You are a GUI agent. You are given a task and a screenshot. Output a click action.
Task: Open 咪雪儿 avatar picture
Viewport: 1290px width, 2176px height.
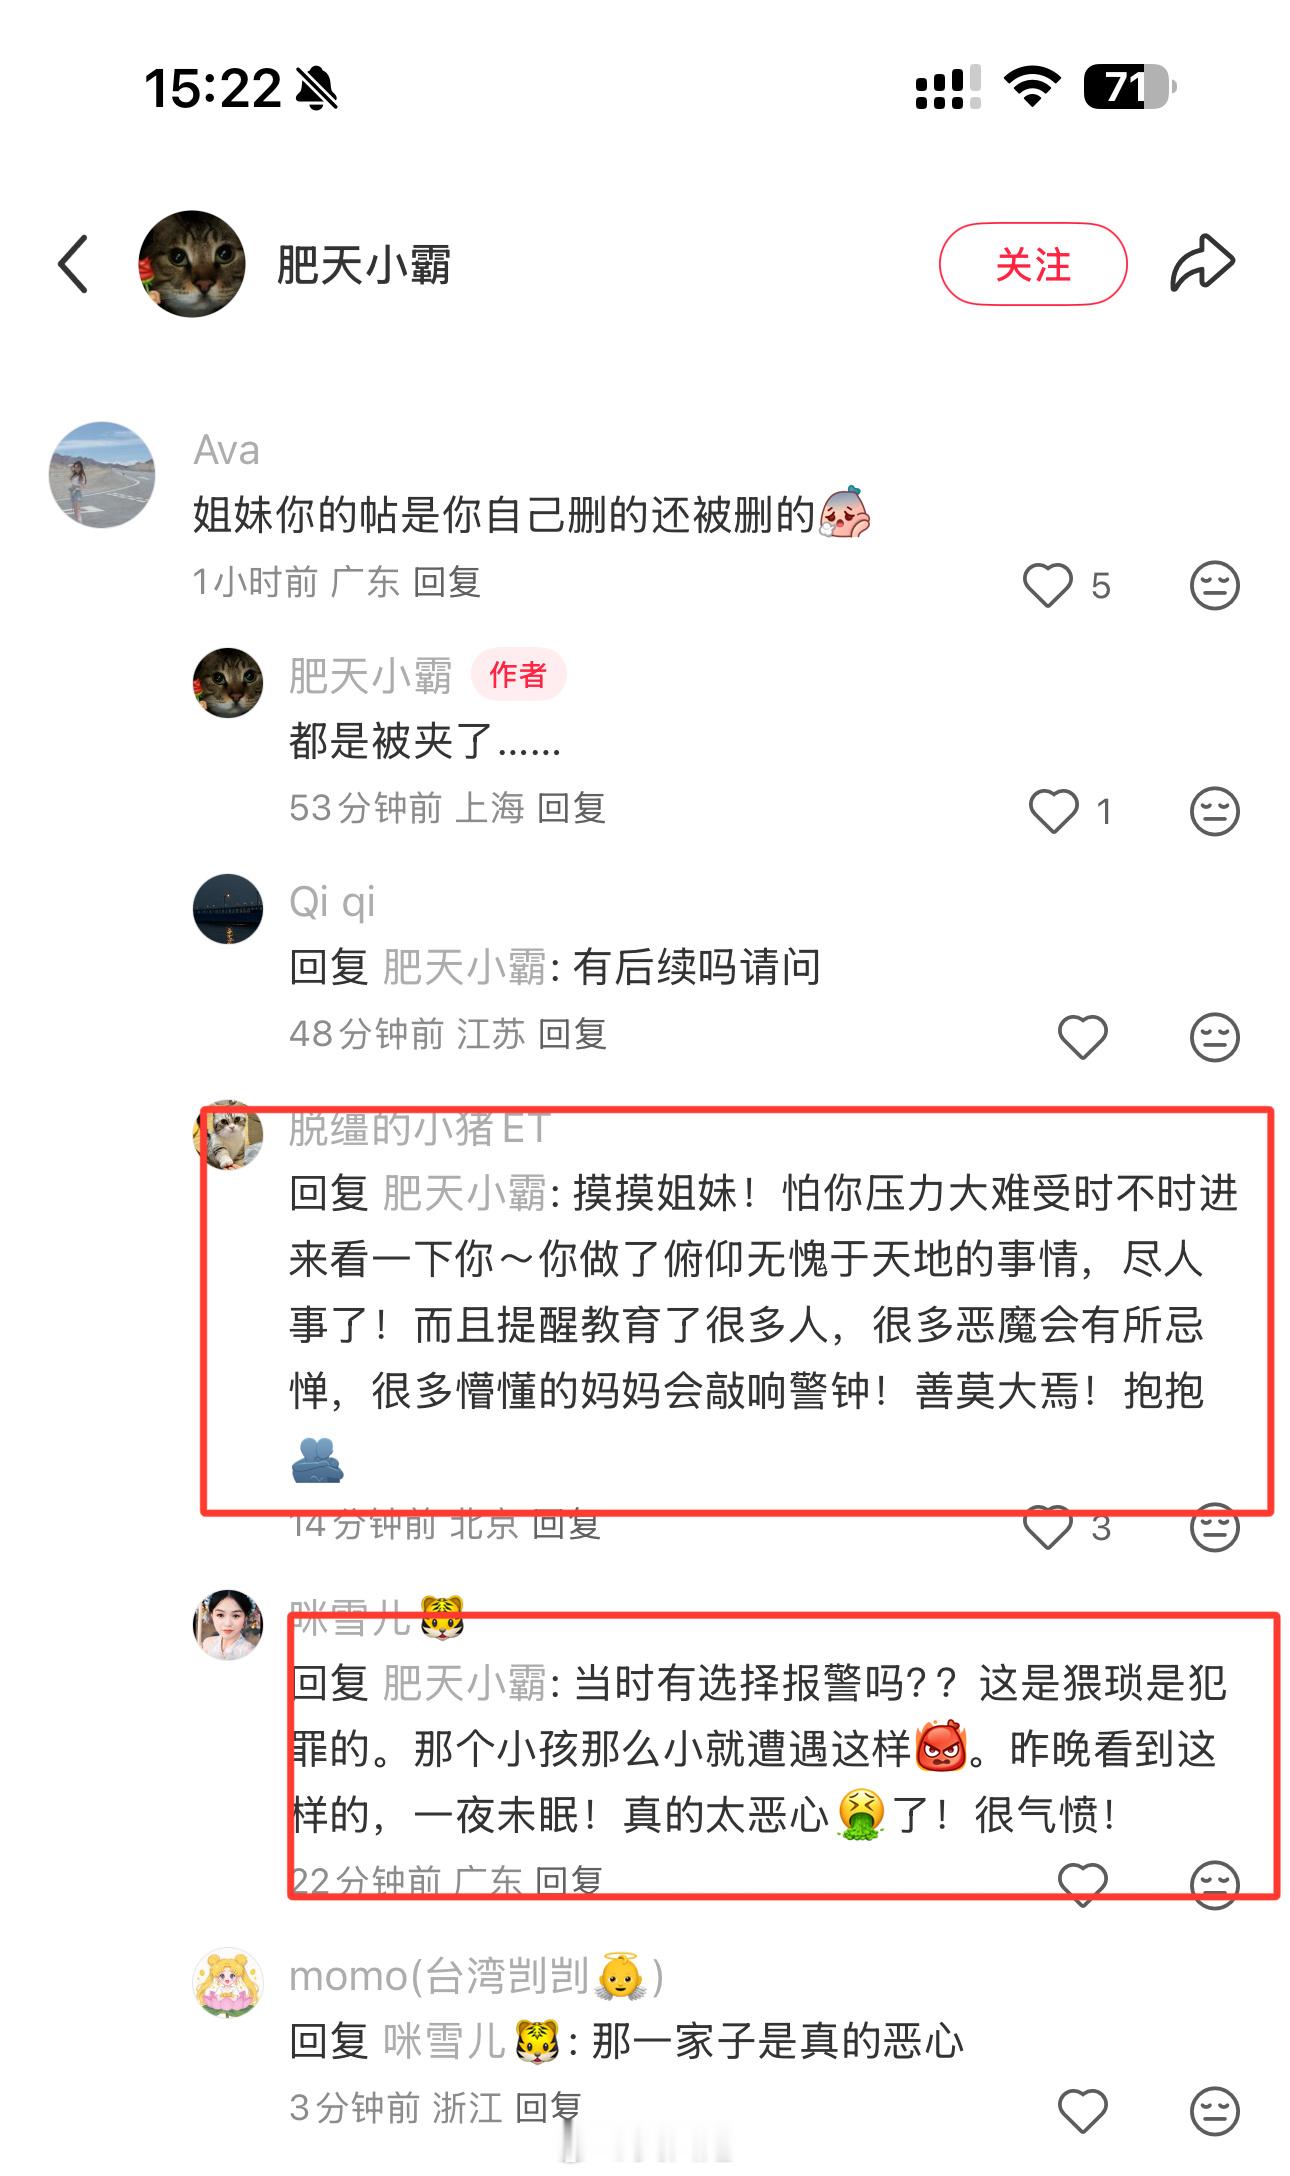coord(228,1625)
